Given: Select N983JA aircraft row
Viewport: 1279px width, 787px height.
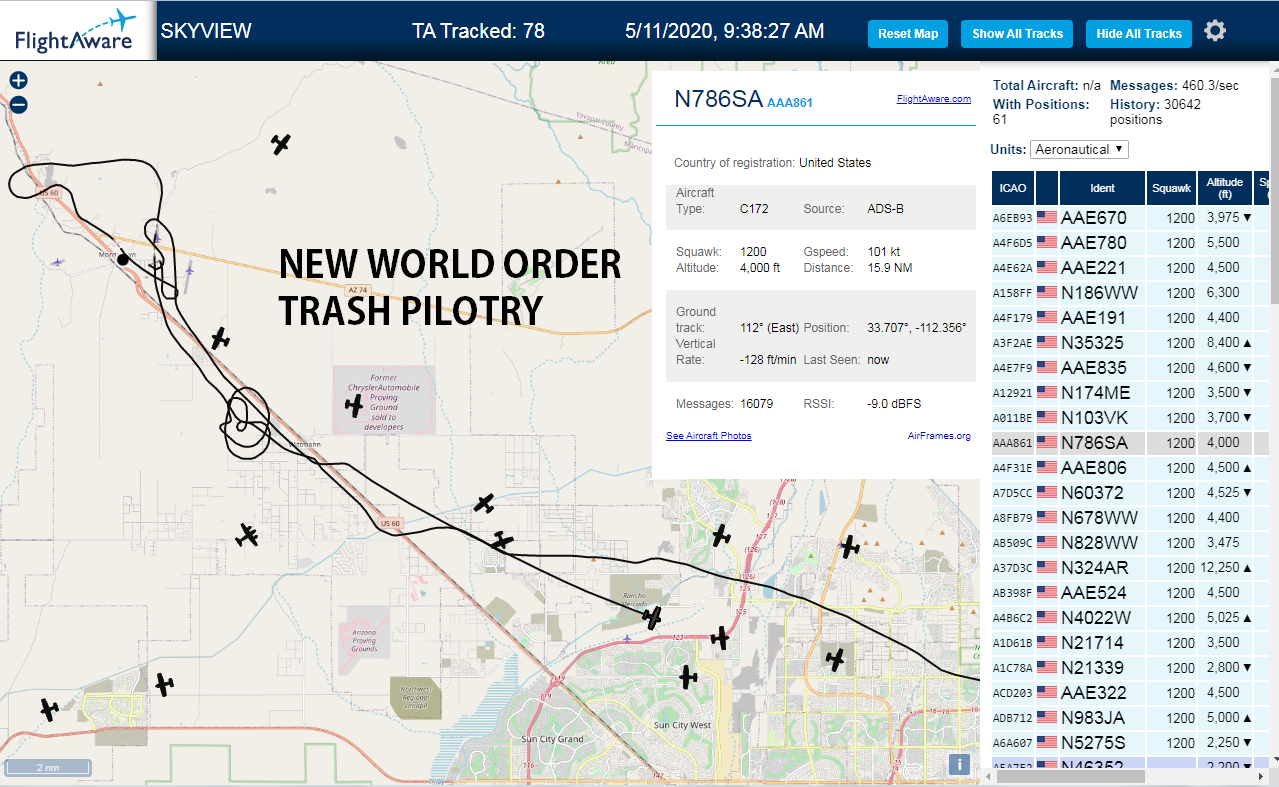Looking at the screenshot, I should coord(1130,717).
